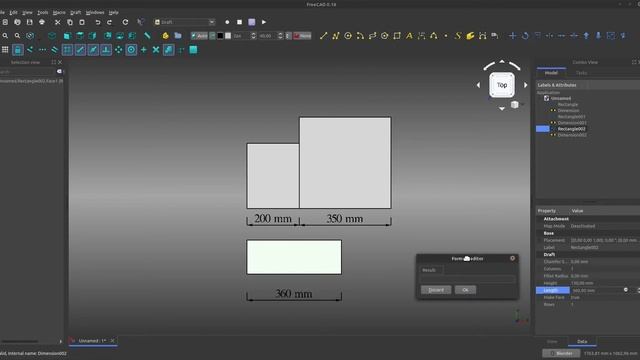Set isometric view with cube icon
640x360 pixels.
click(52, 36)
